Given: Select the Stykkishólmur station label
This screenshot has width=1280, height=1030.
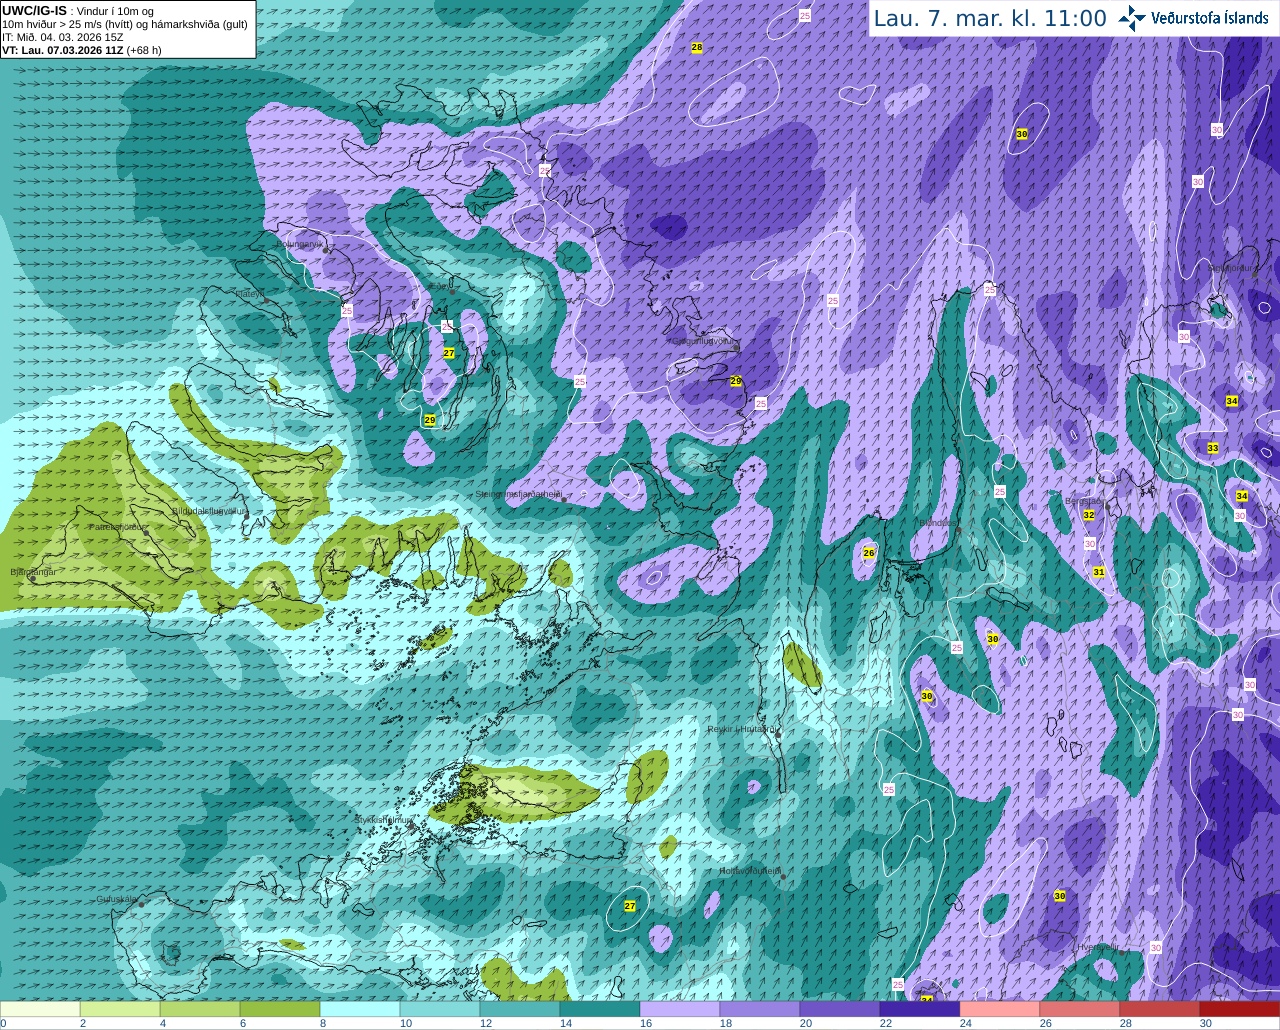Looking at the screenshot, I should click(x=383, y=819).
